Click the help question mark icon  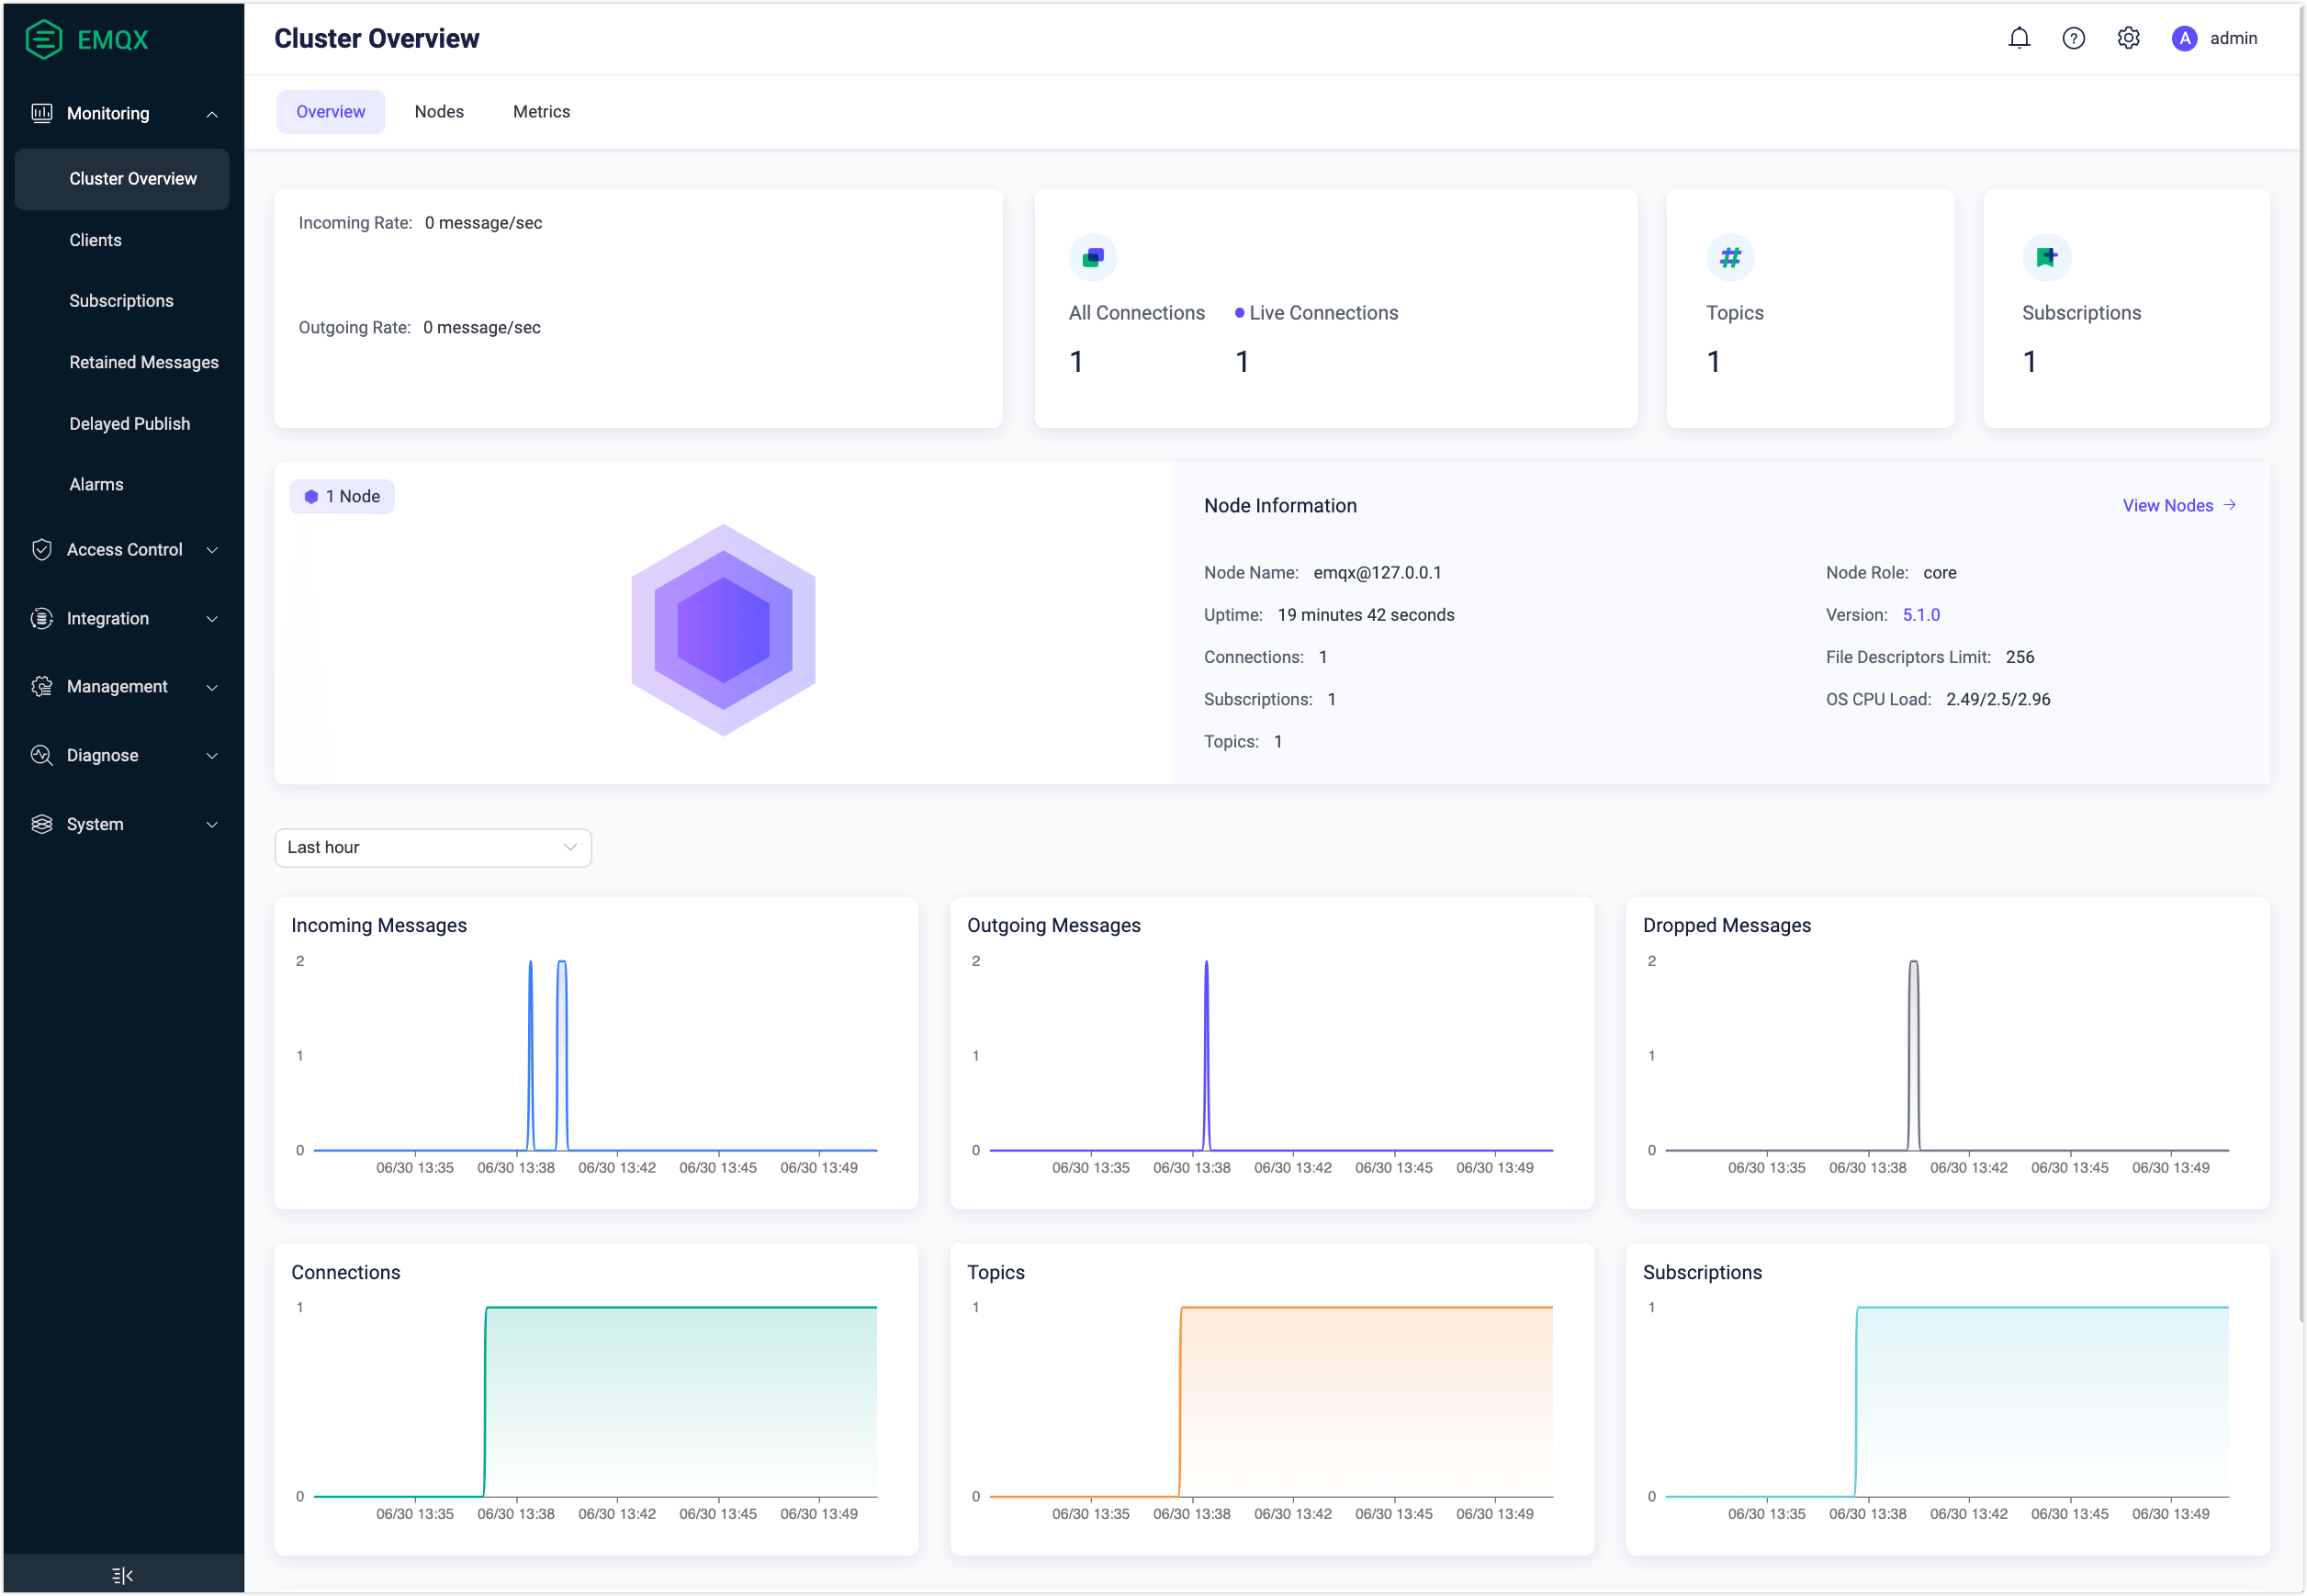2073,37
